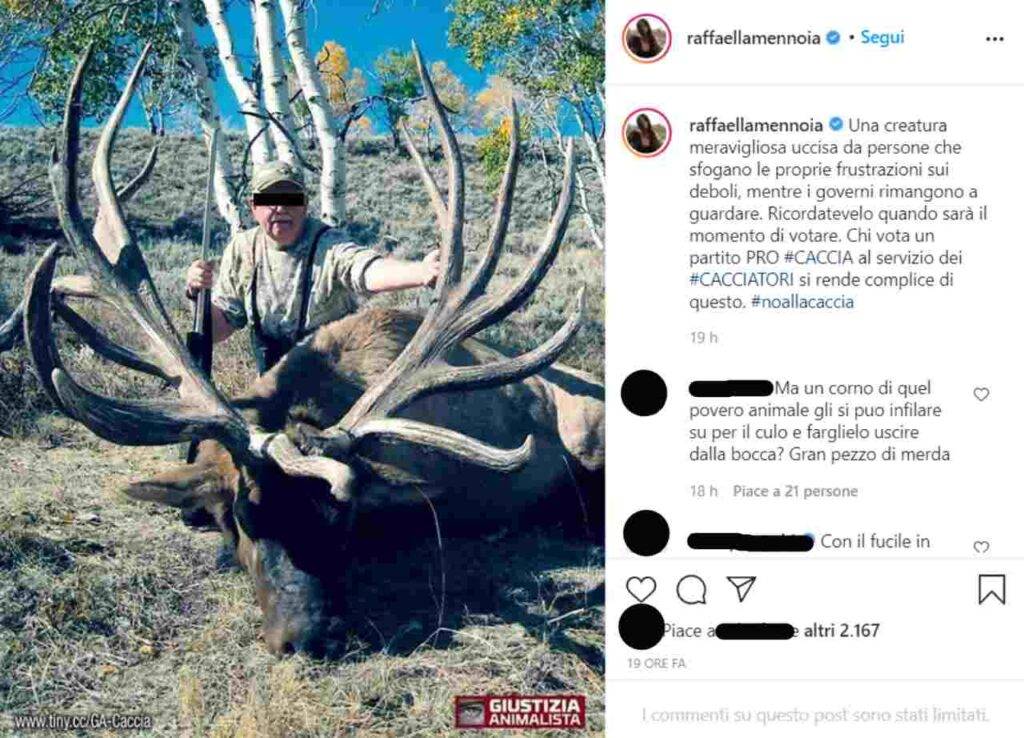
Task: Open raffaellamennoia profile picture in header
Action: [x=646, y=38]
